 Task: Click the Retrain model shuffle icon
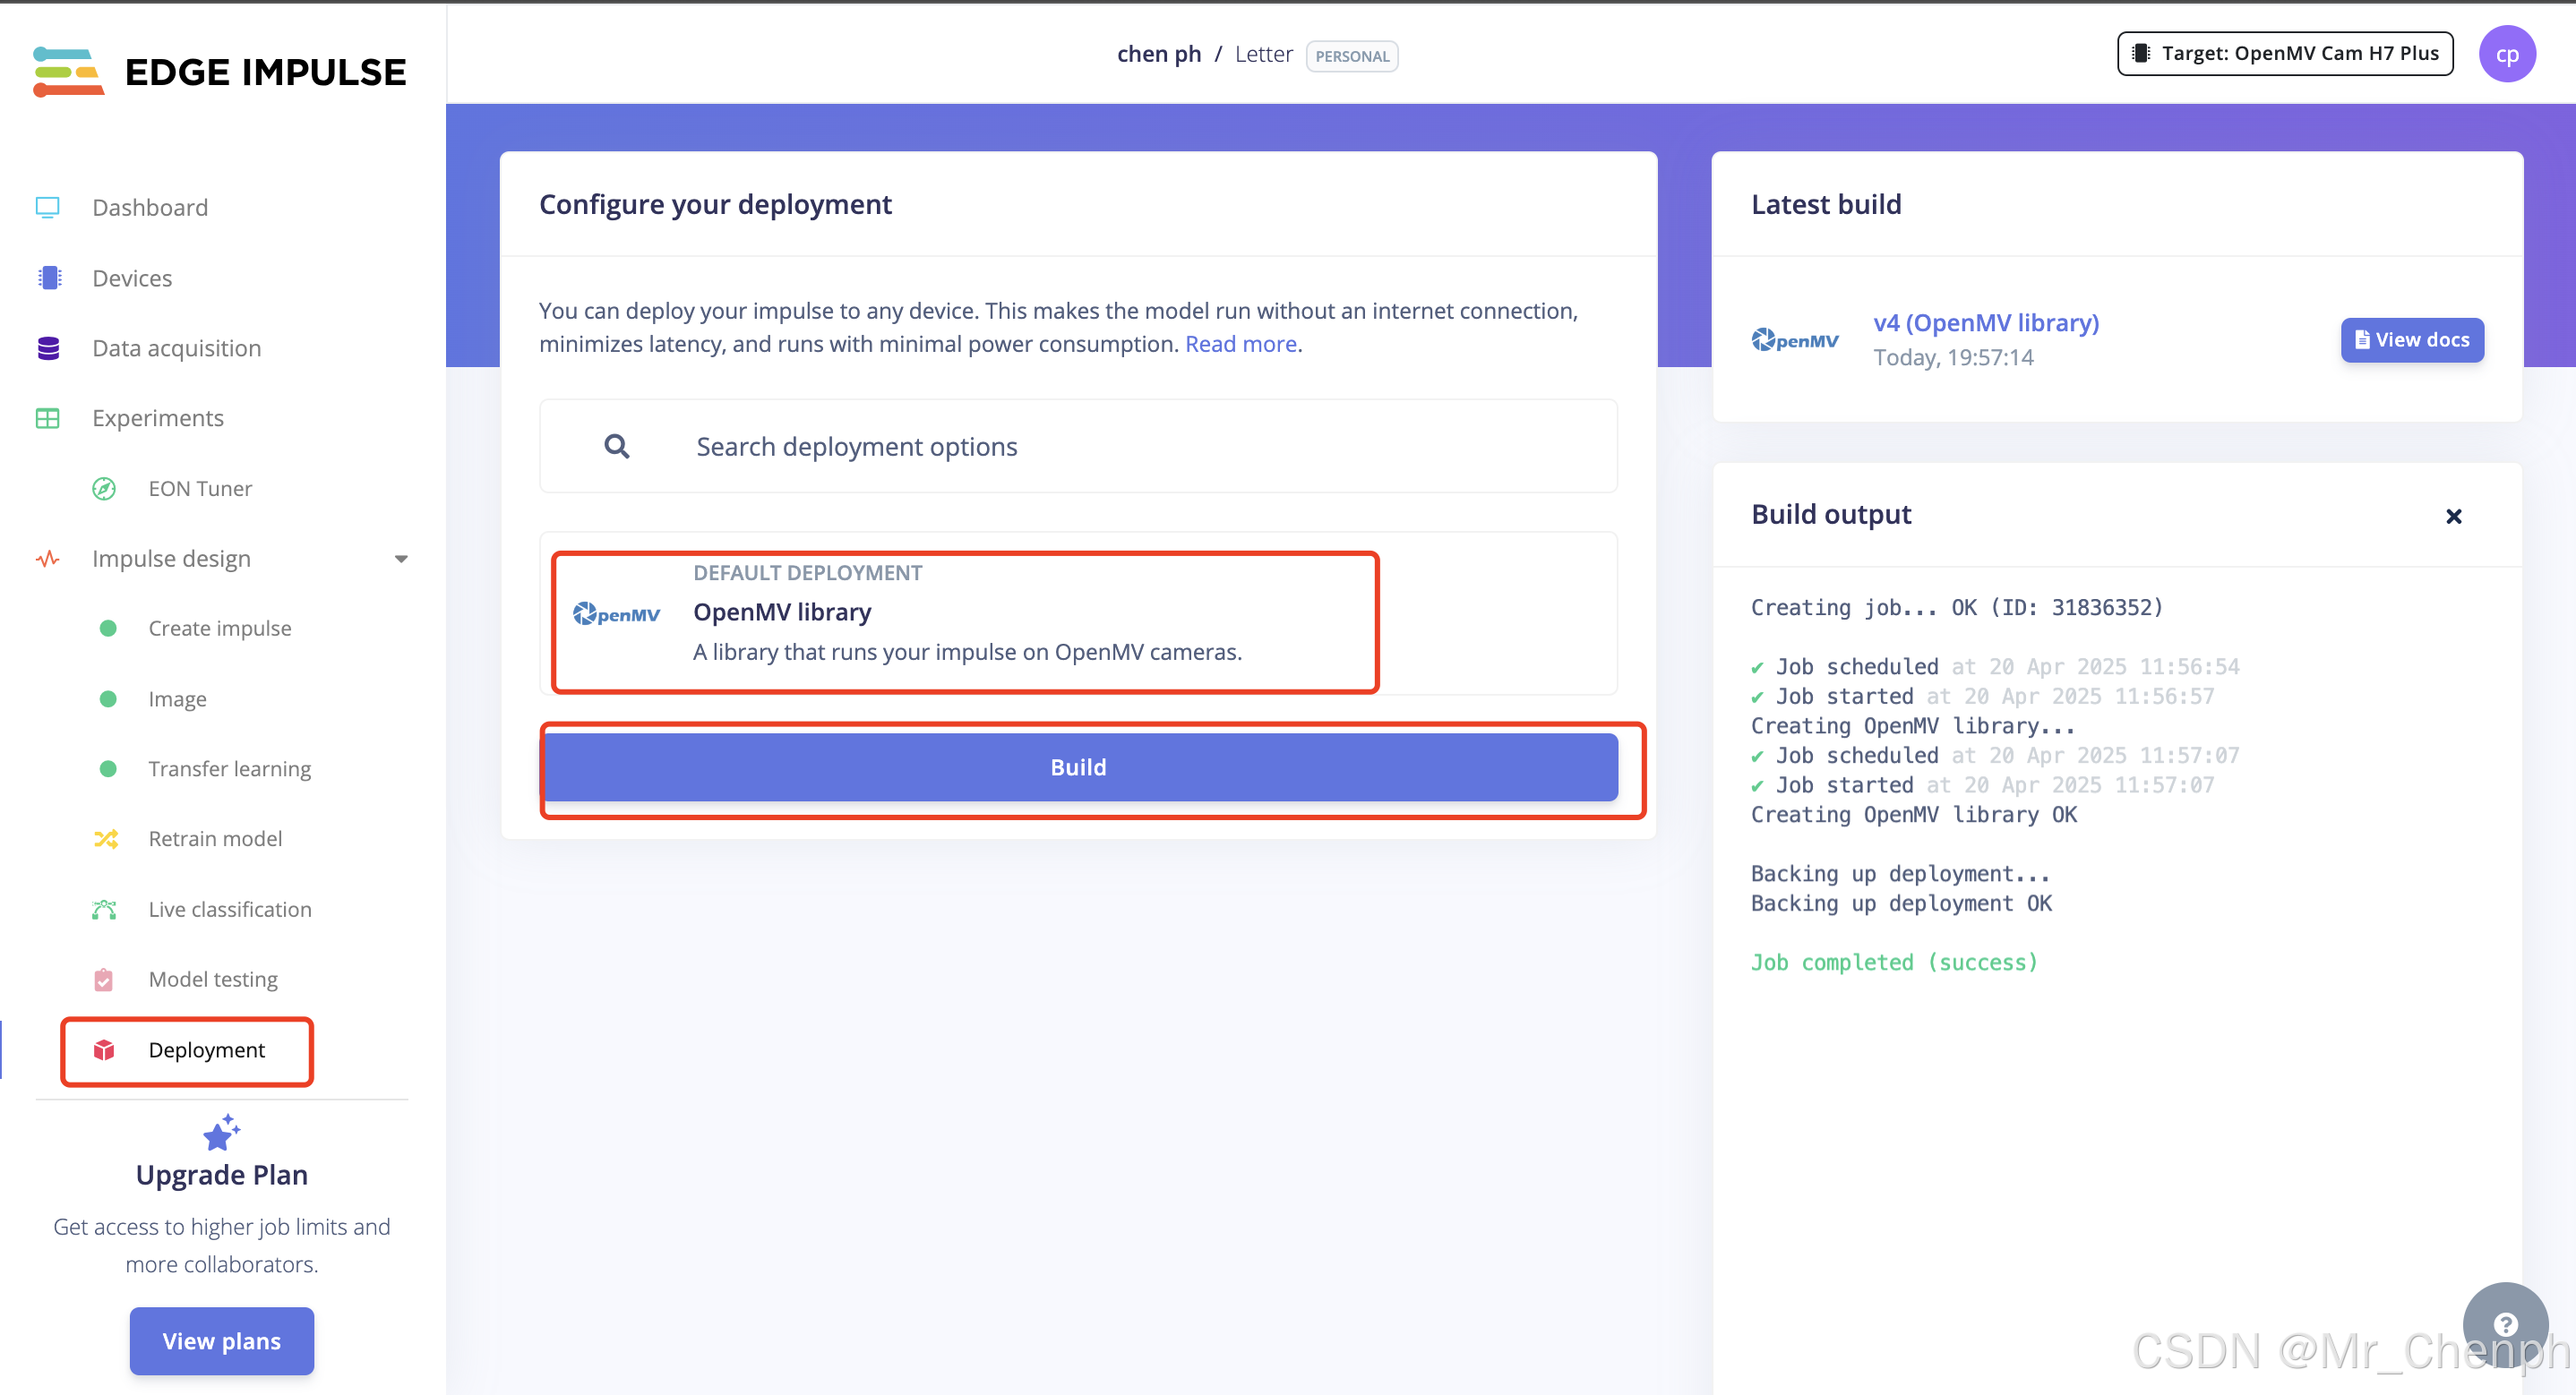(x=106, y=839)
